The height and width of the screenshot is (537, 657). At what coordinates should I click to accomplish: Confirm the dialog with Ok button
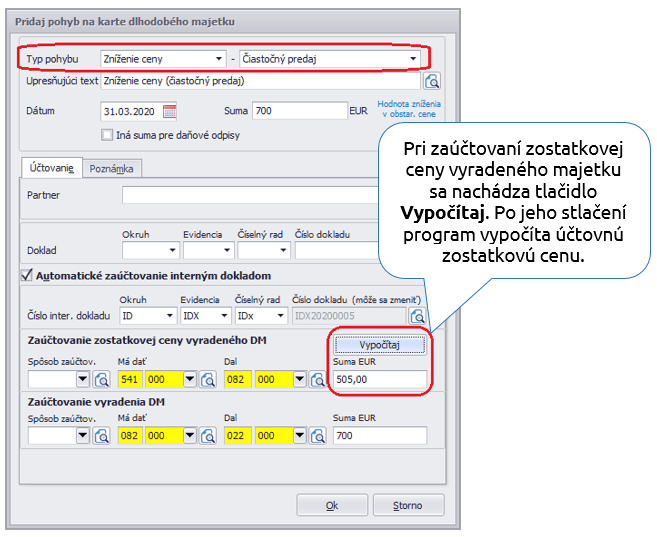333,506
